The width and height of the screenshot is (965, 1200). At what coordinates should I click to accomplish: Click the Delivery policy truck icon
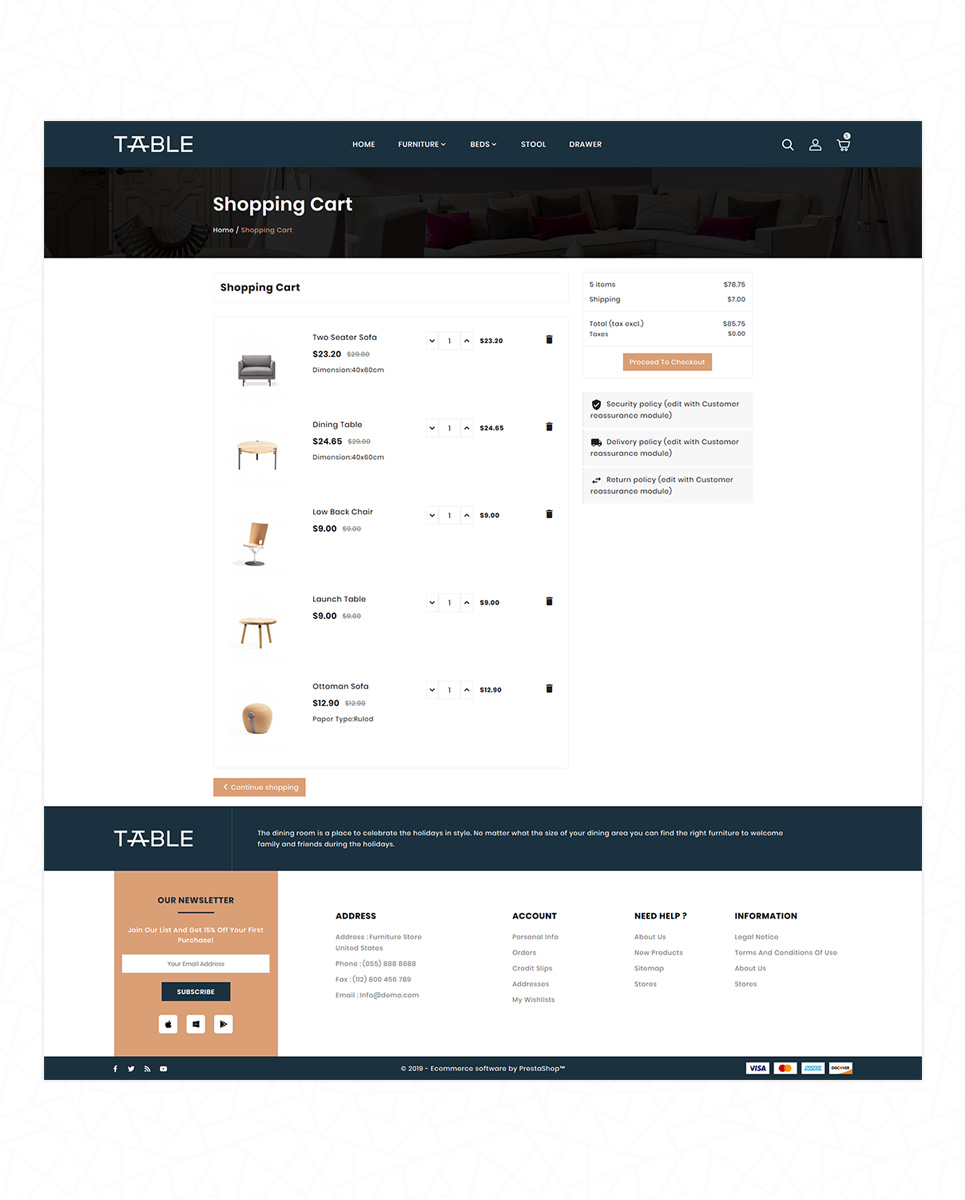pyautogui.click(x=596, y=442)
